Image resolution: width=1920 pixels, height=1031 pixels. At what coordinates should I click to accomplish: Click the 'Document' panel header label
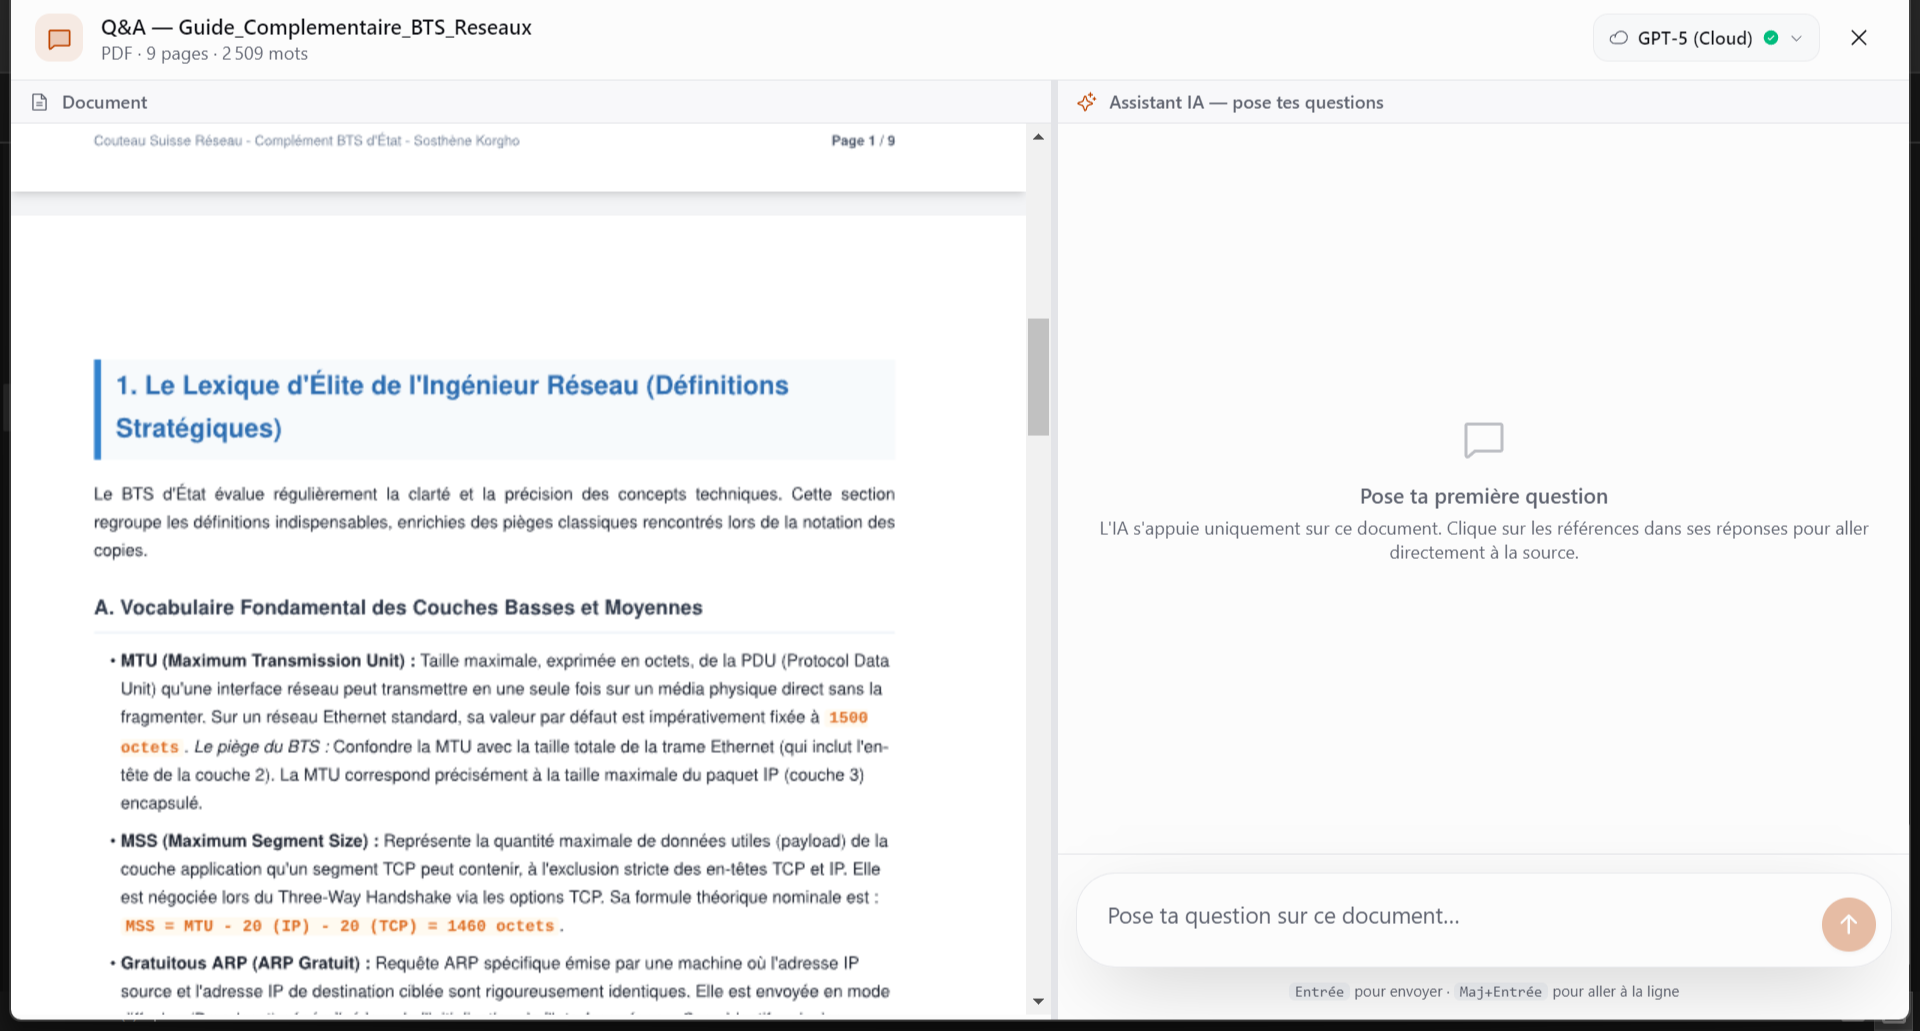[105, 102]
